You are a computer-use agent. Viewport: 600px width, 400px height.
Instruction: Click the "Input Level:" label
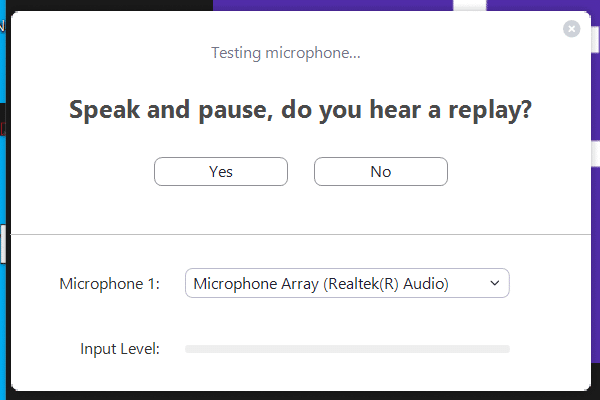[120, 349]
